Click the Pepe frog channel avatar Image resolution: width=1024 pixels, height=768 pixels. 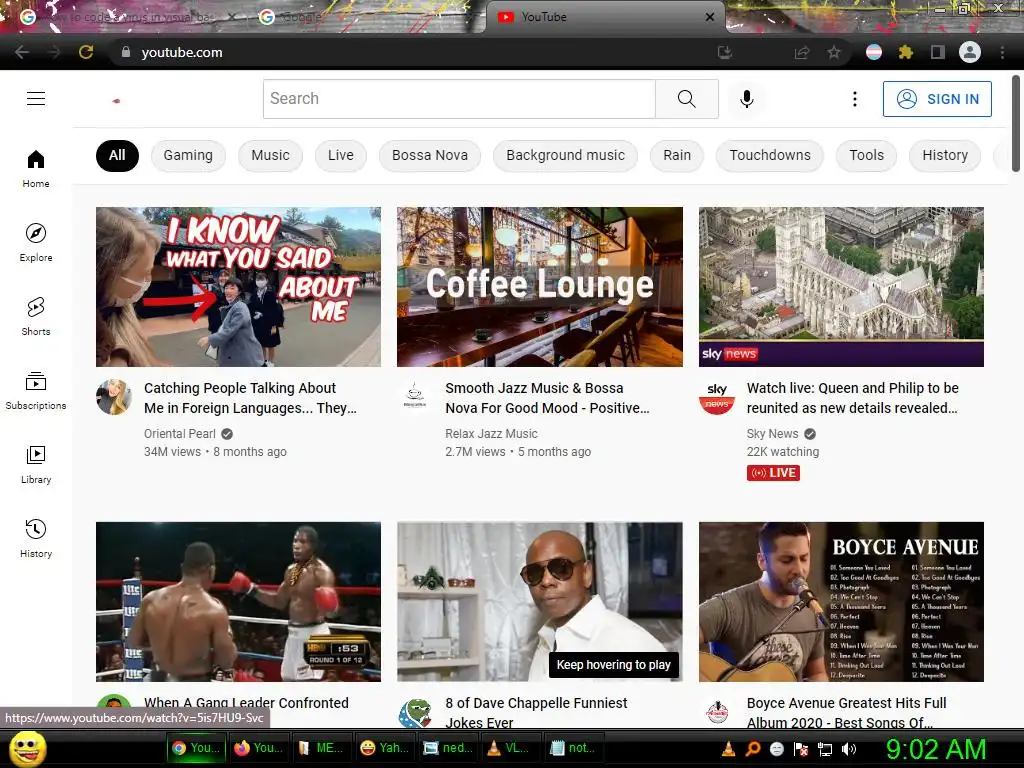click(416, 712)
